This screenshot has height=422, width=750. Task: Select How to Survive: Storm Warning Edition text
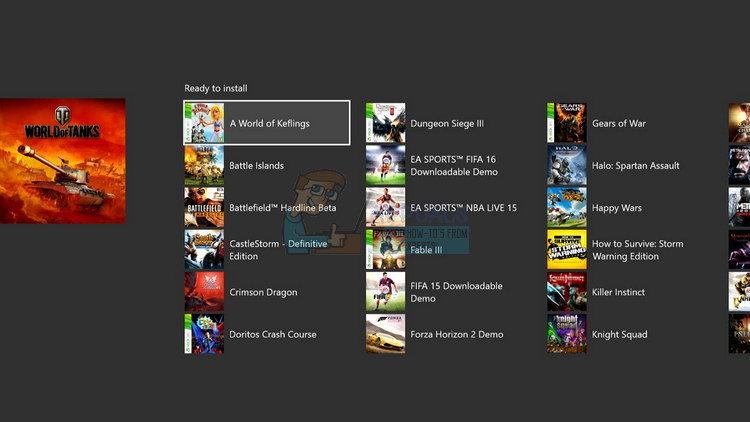pyautogui.click(x=638, y=250)
